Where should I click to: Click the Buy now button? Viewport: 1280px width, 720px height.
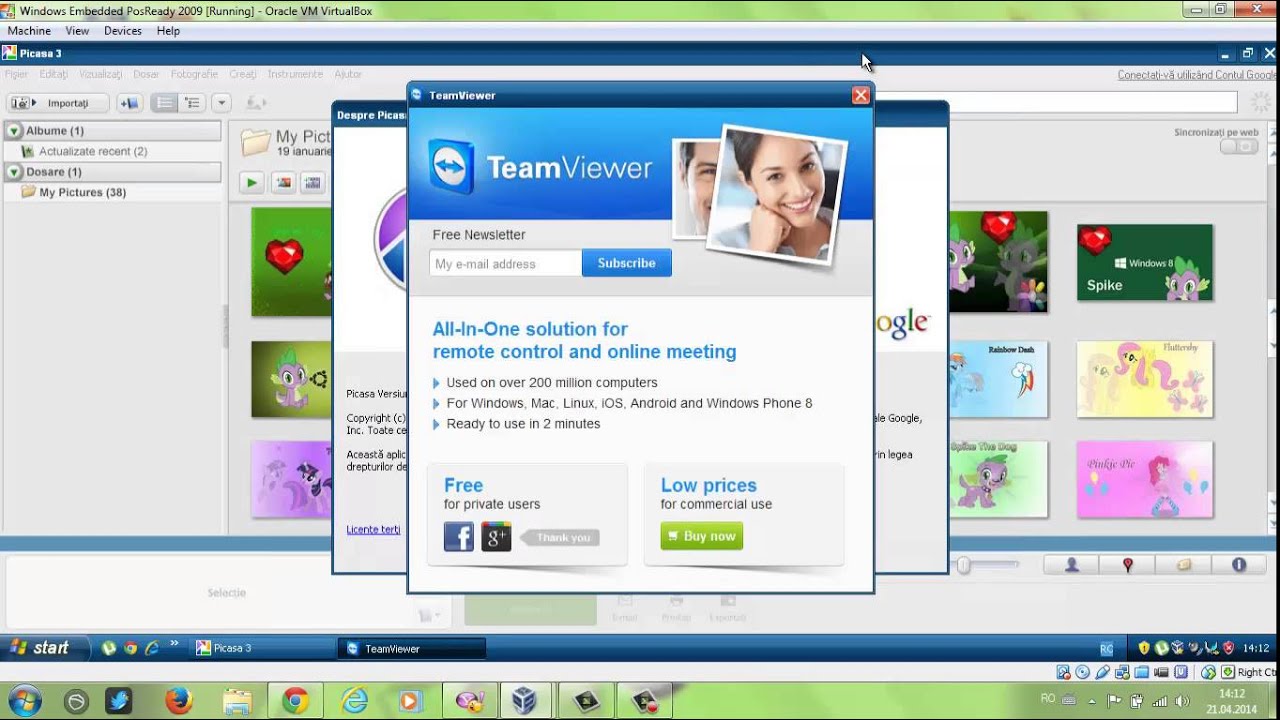(x=701, y=536)
